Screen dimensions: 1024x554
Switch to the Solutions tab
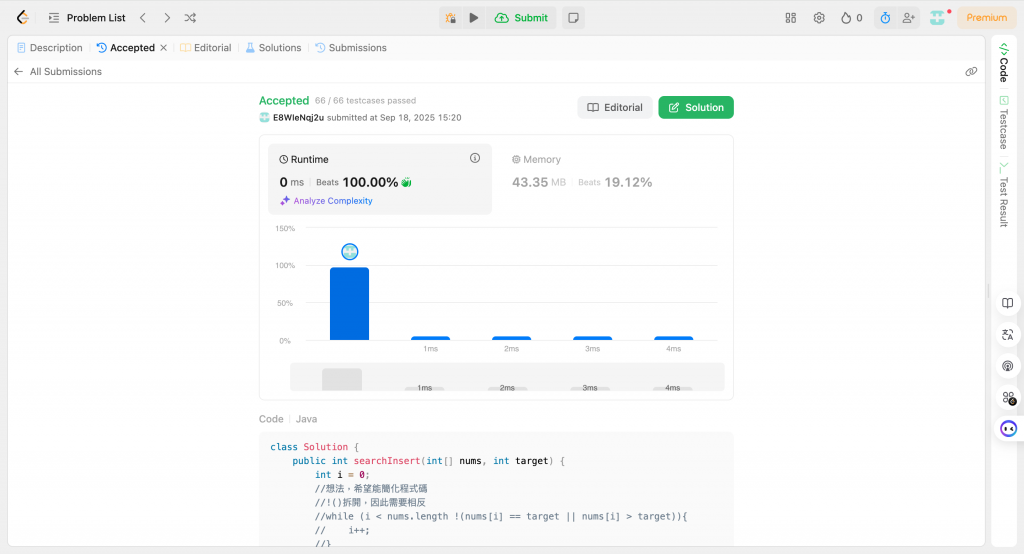coord(273,48)
